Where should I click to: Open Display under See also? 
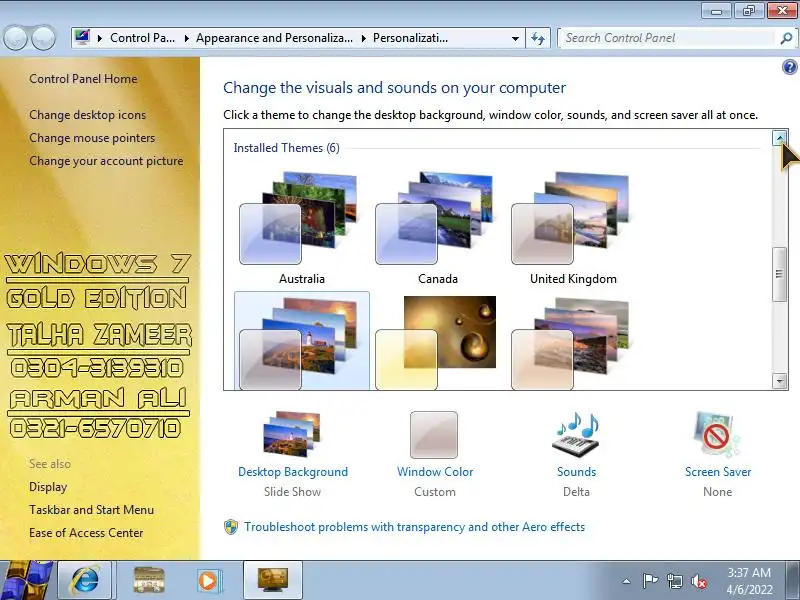(48, 487)
